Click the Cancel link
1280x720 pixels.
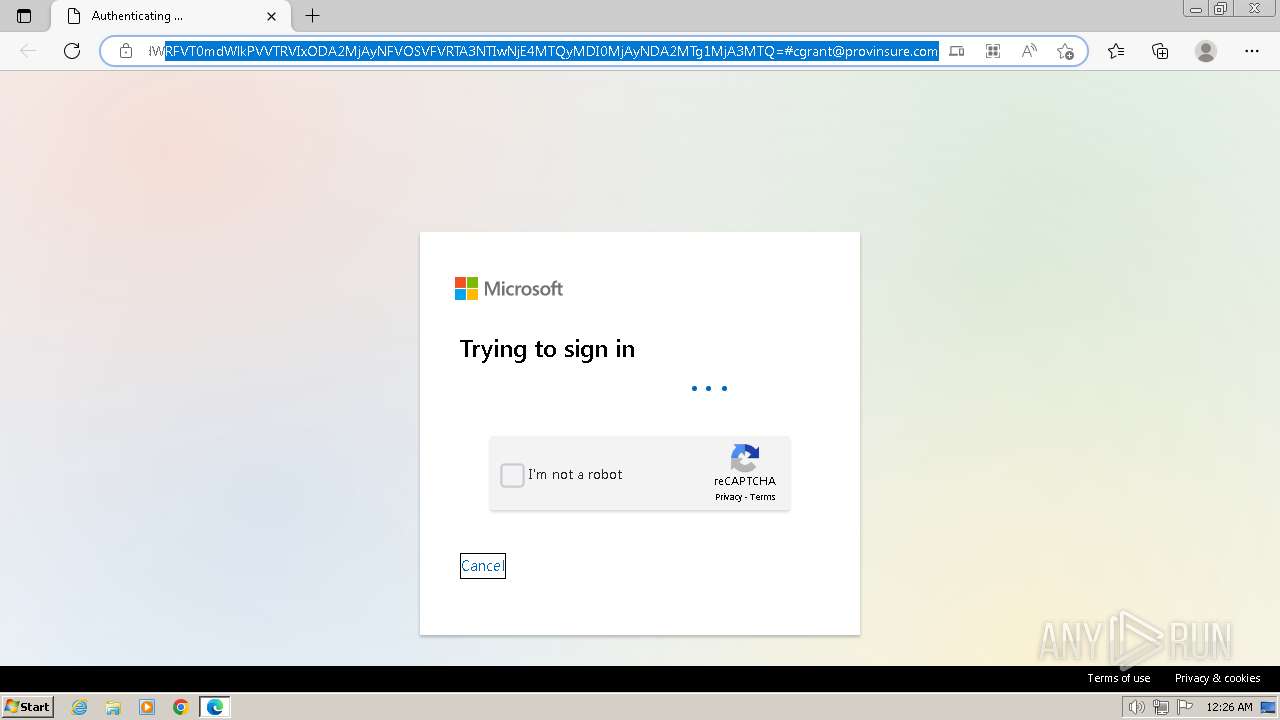[482, 566]
